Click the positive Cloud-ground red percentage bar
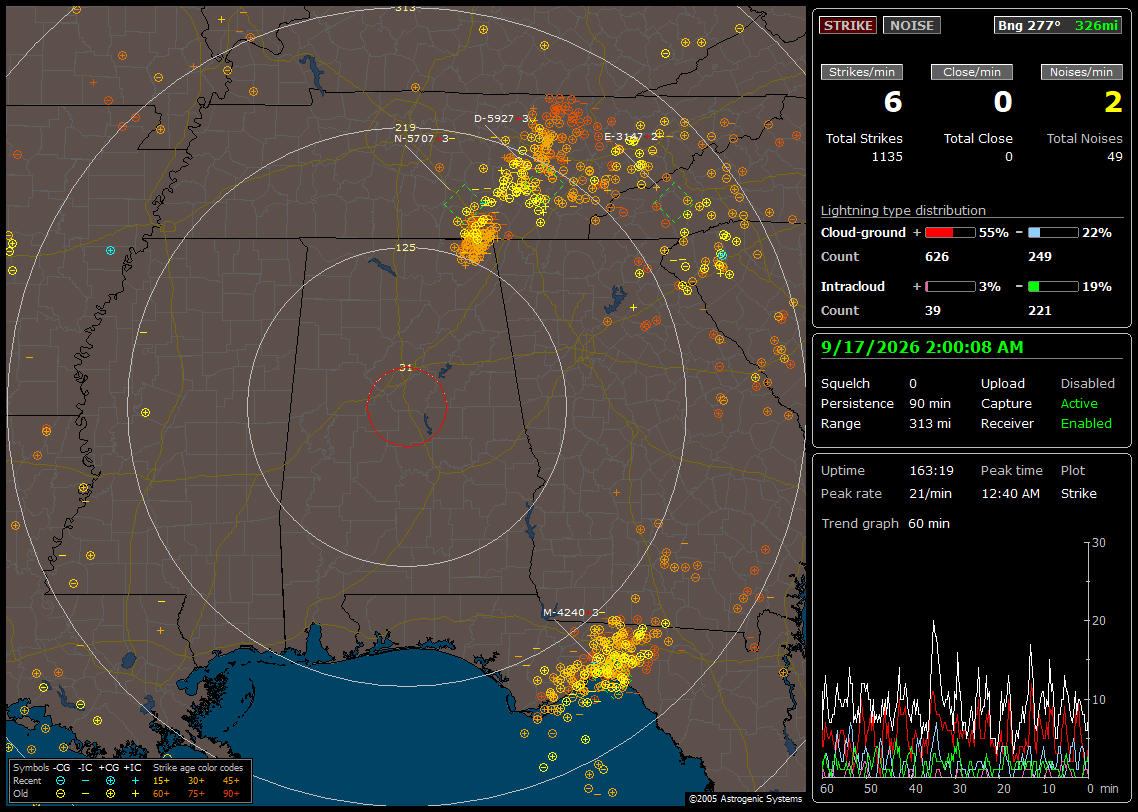 click(950, 233)
